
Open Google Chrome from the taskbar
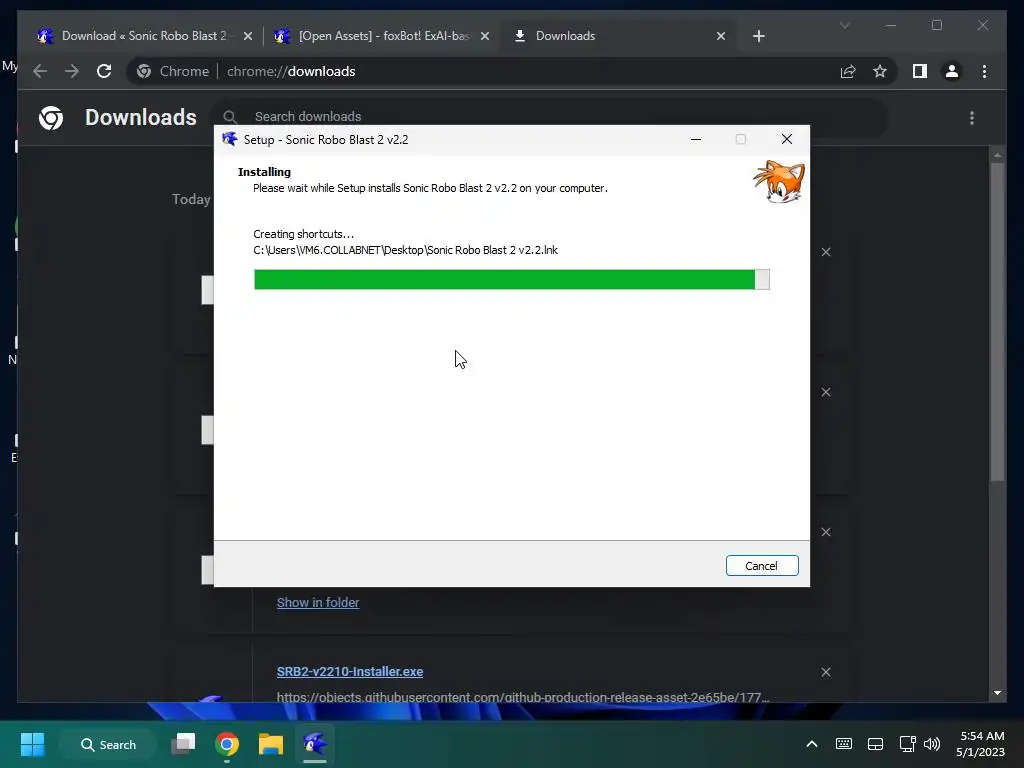[227, 744]
